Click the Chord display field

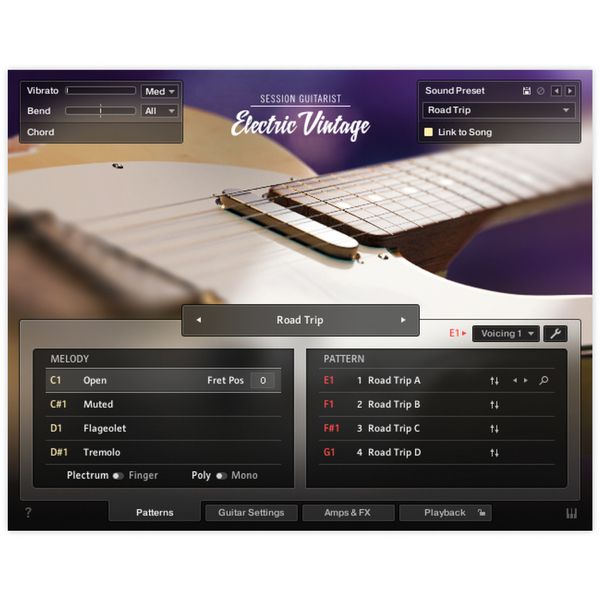coord(101,132)
